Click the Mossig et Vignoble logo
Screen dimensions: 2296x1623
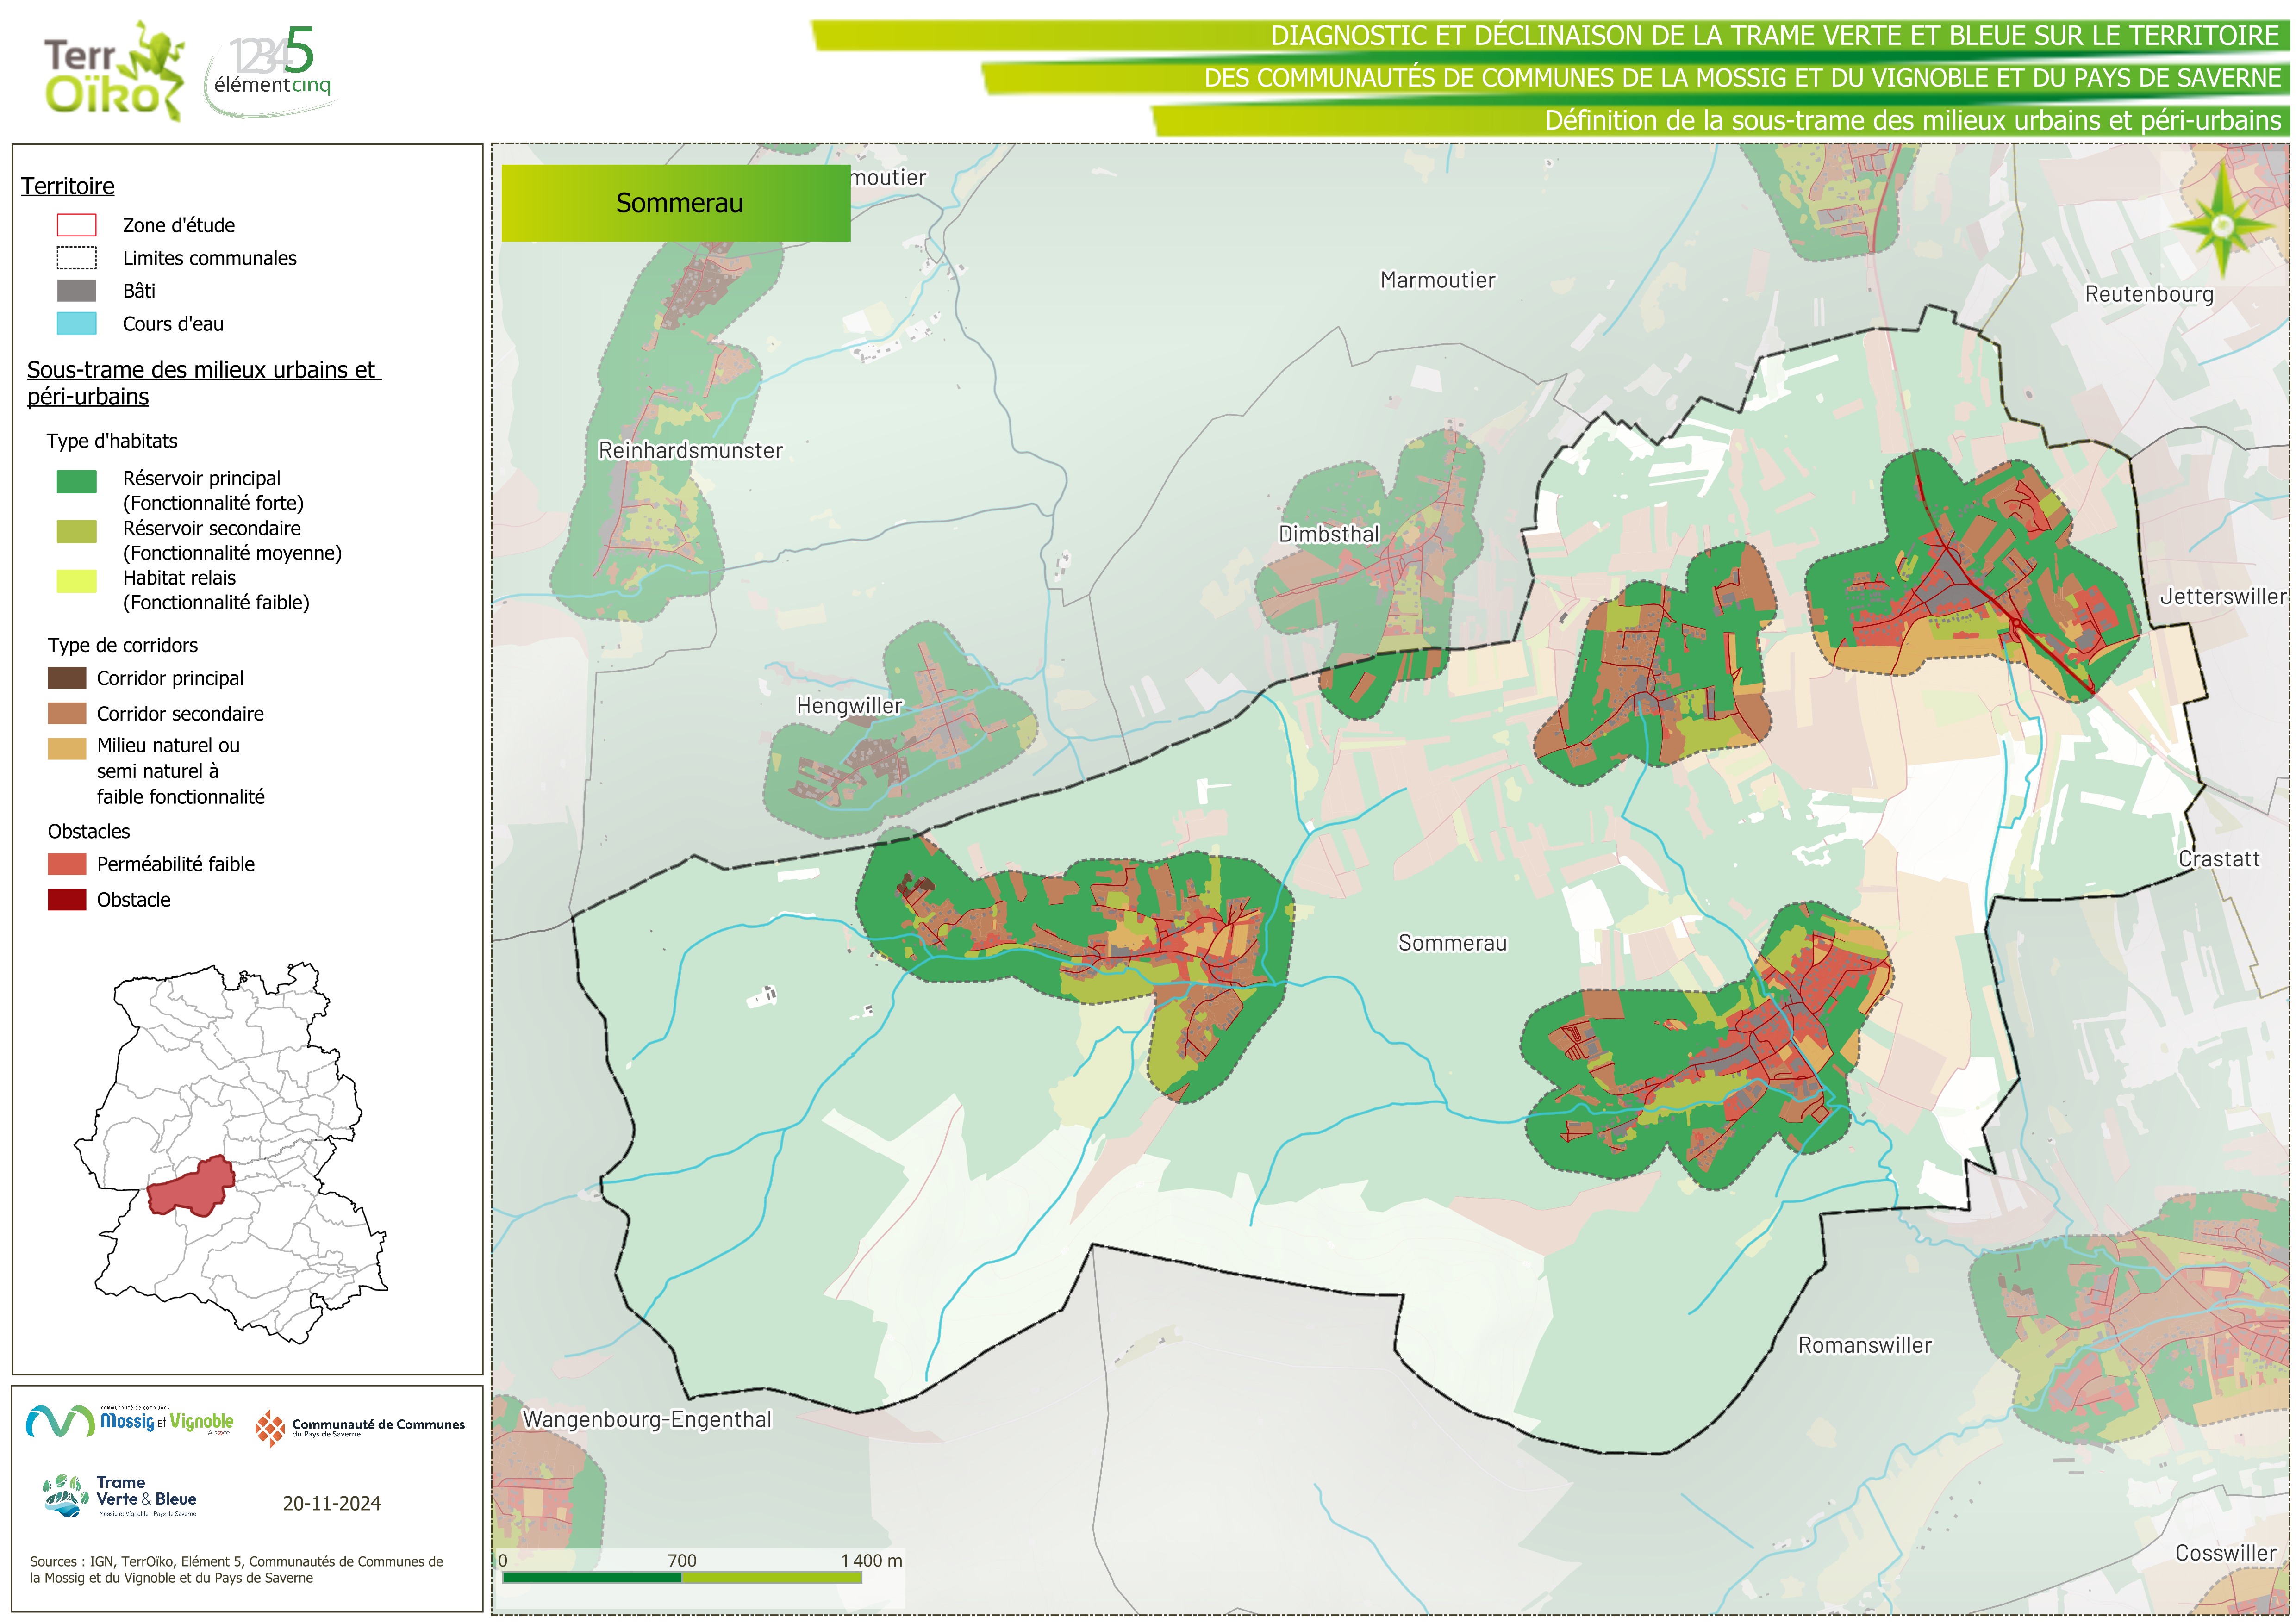click(x=130, y=1421)
